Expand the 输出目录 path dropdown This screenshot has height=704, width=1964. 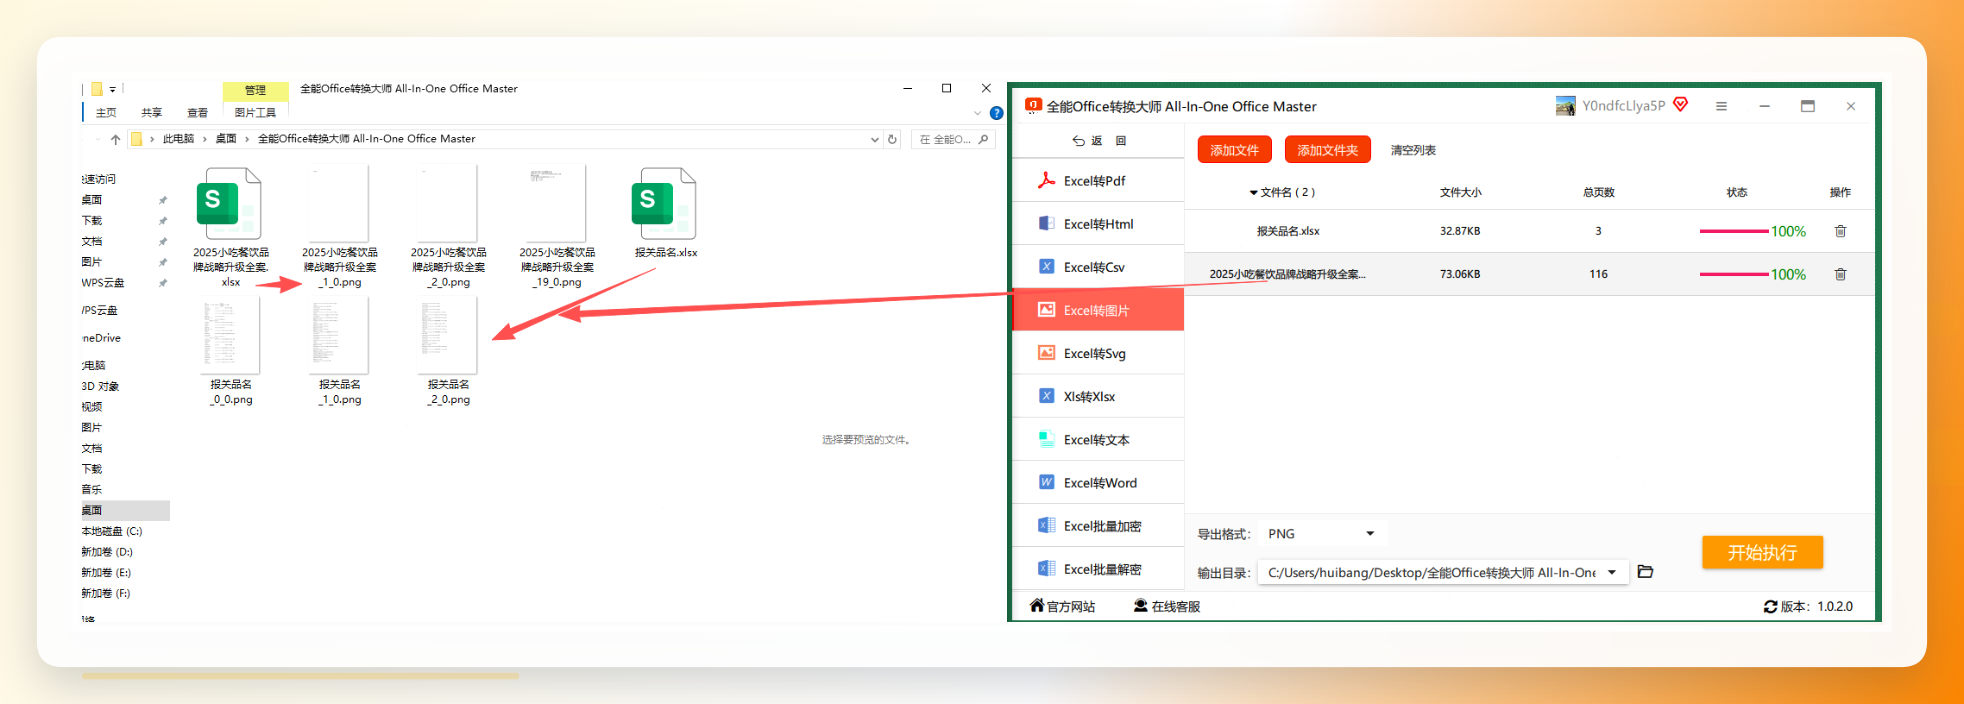point(1612,572)
